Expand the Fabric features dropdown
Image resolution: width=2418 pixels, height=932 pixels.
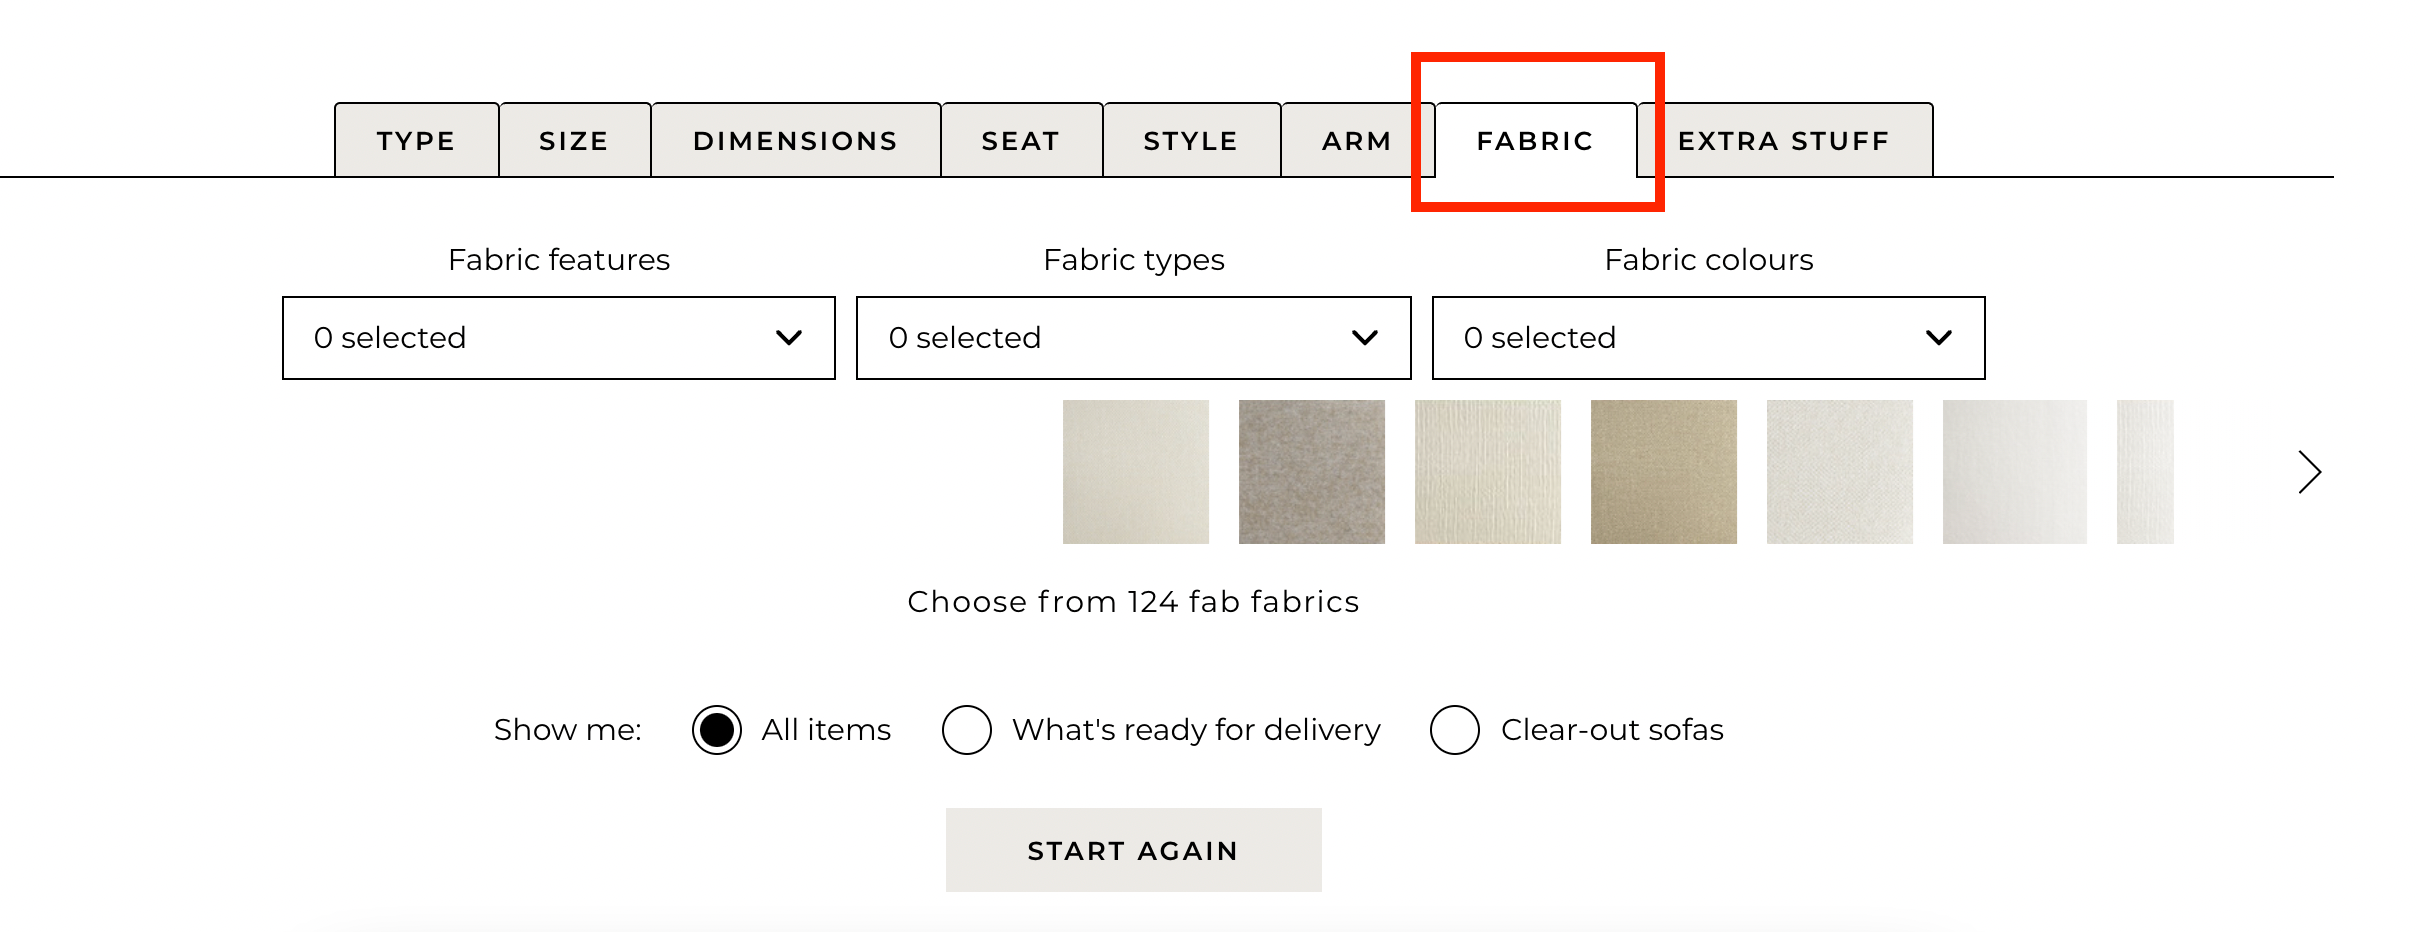pos(559,338)
